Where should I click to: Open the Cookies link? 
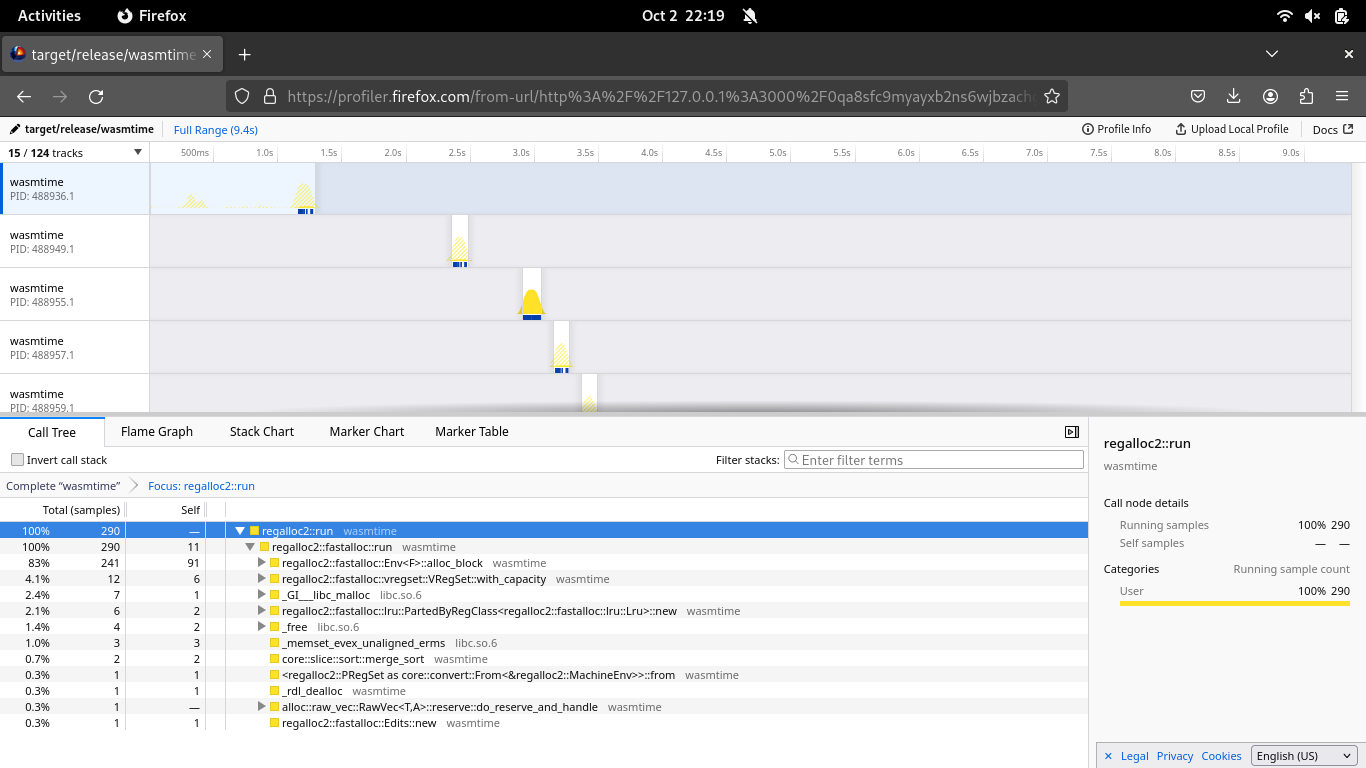point(1221,756)
